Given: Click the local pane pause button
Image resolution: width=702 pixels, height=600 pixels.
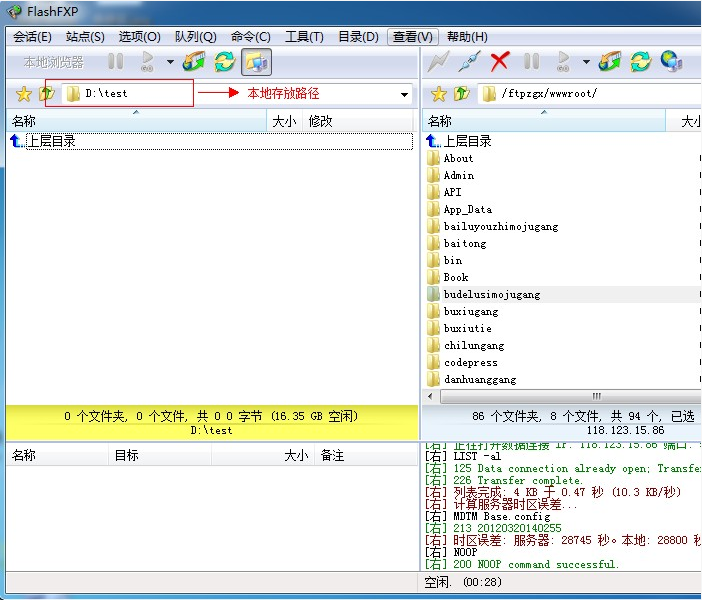Looking at the screenshot, I should (x=116, y=62).
